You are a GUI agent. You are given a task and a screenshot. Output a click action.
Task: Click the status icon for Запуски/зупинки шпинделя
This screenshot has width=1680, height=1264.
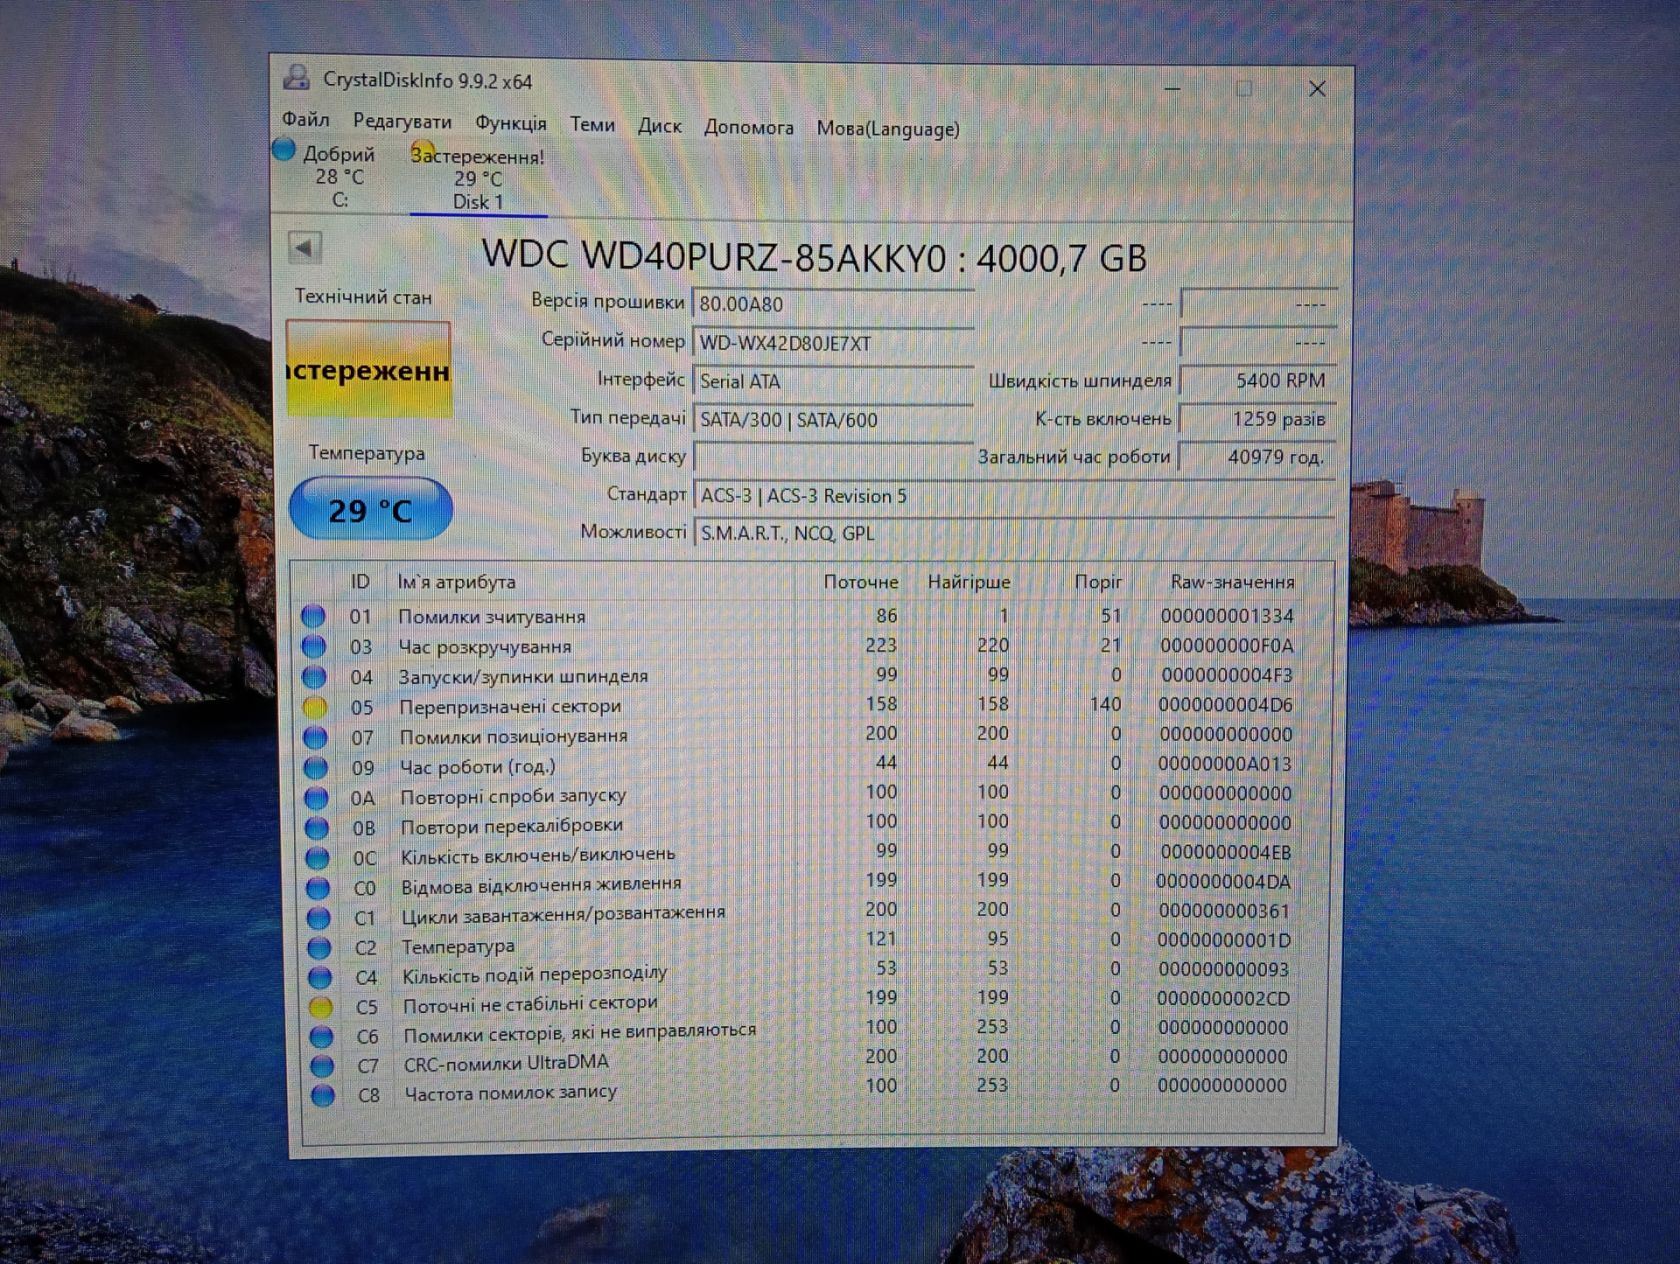click(x=314, y=677)
